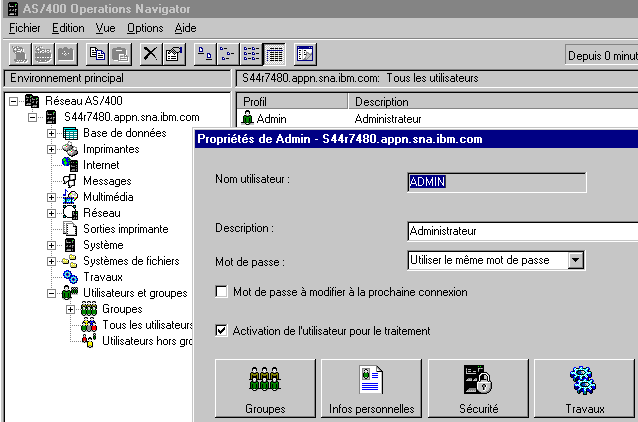Click the Paste toolbar icon
Image resolution: width=638 pixels, height=422 pixels.
tap(120, 54)
